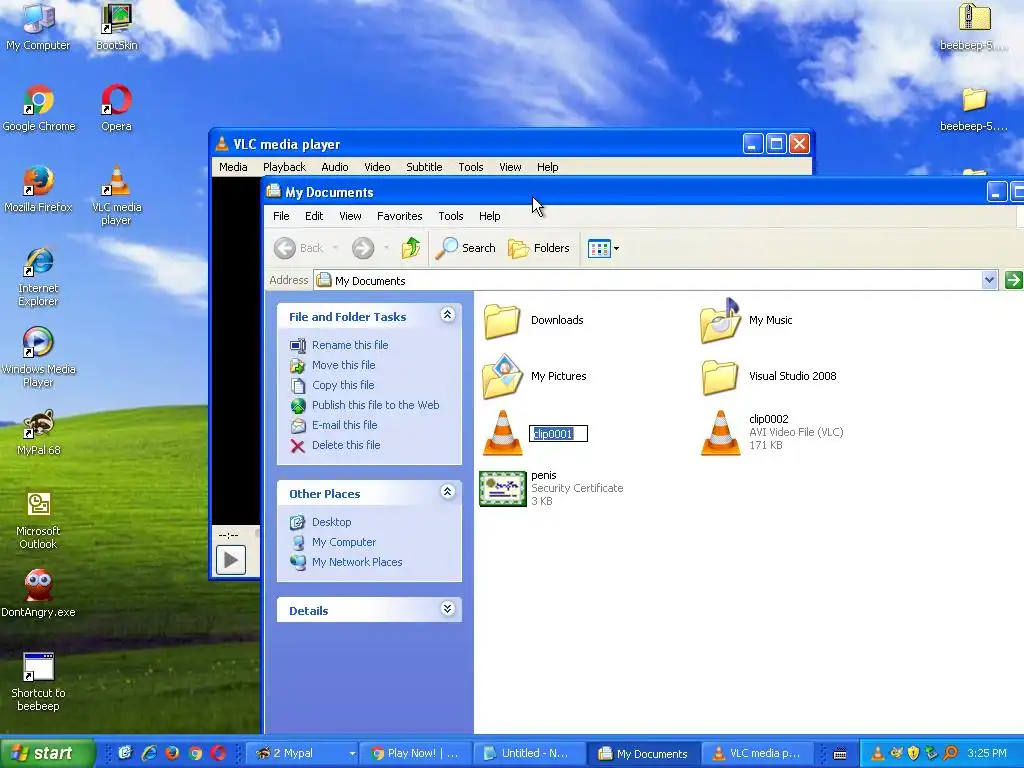Open the 2 Mypal taskbar group

point(302,753)
